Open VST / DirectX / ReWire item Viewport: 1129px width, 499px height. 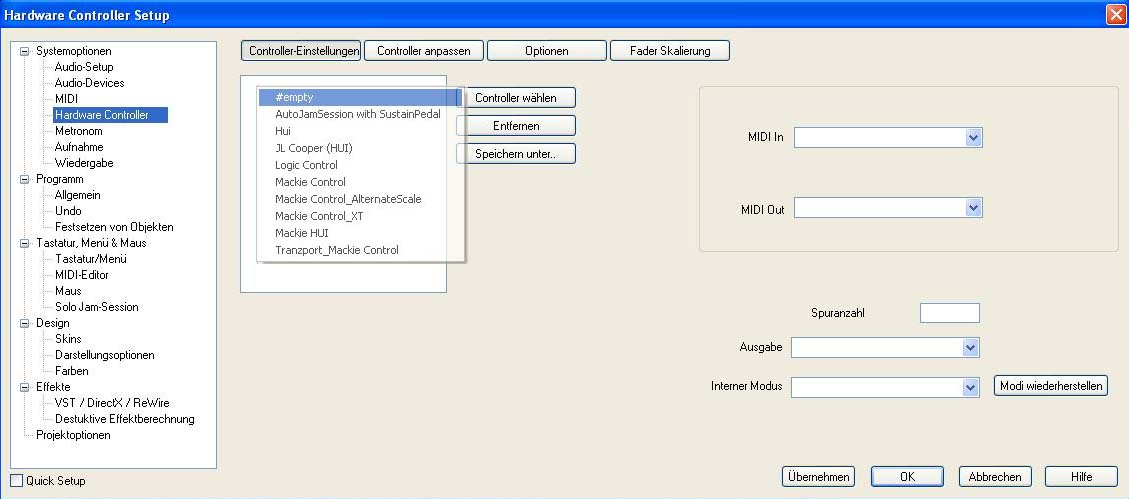pos(112,403)
